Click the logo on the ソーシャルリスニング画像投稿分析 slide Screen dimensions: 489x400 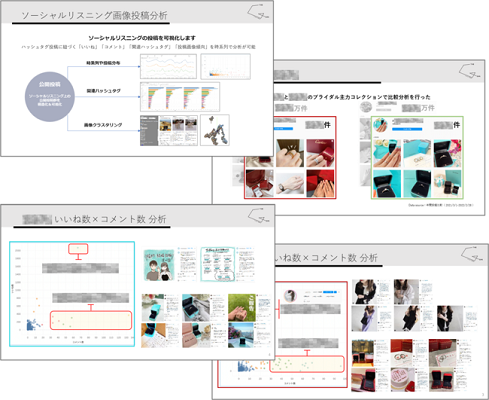(x=258, y=11)
